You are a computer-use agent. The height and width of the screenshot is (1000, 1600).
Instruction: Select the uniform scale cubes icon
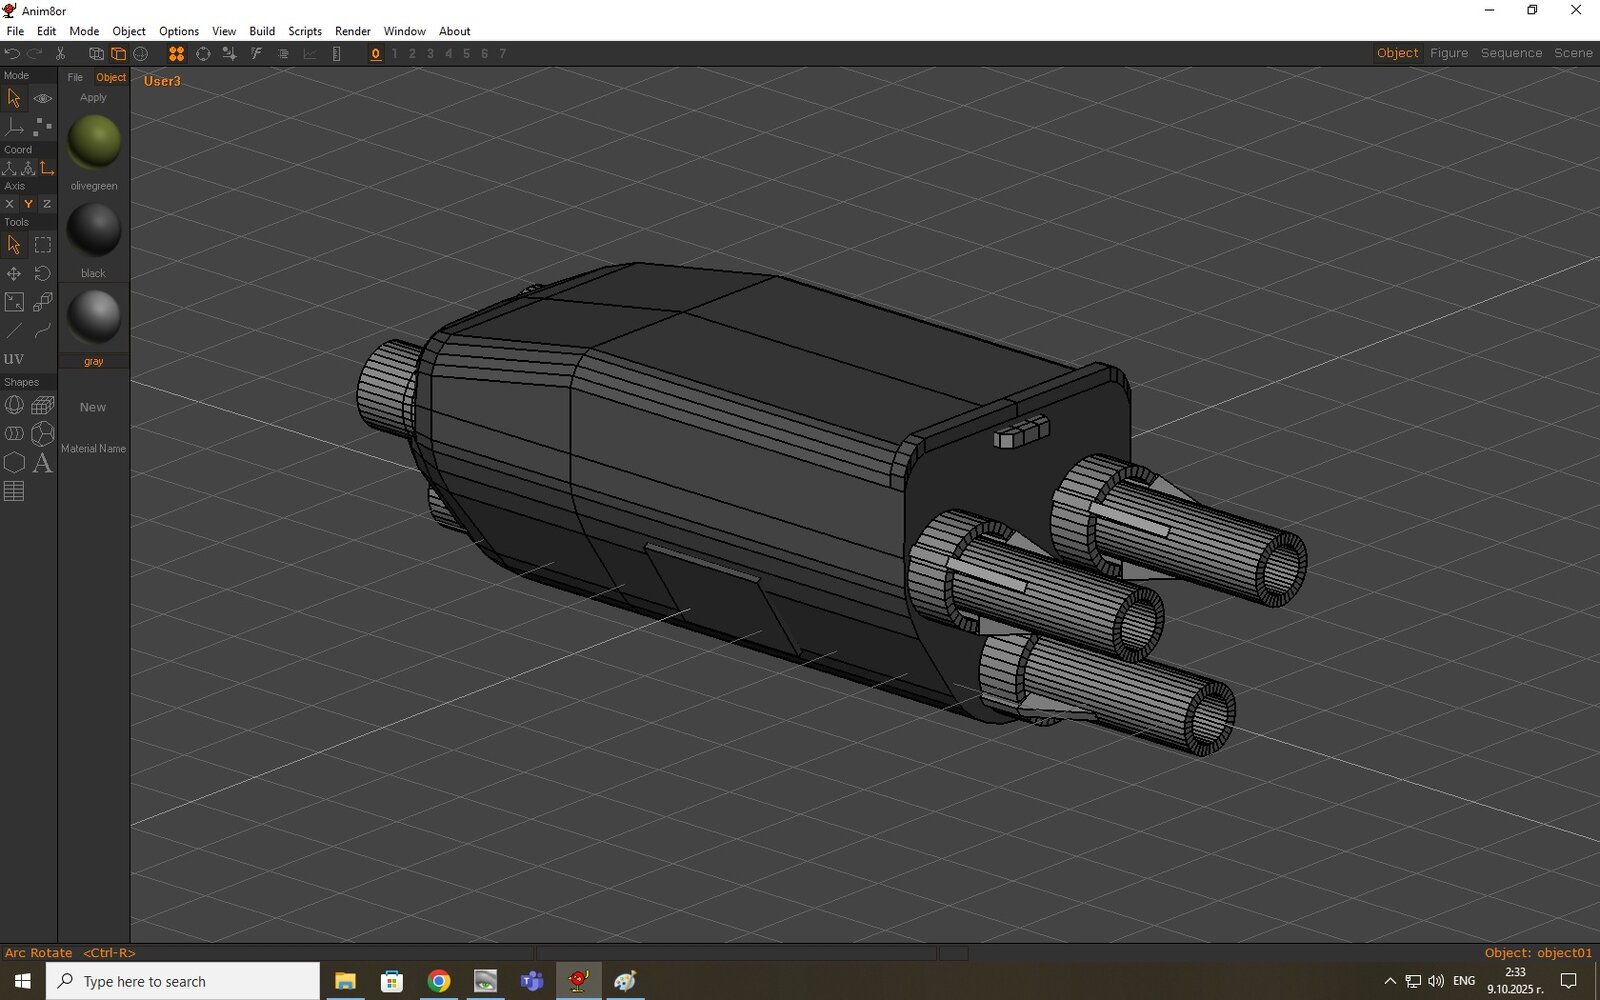point(43,301)
